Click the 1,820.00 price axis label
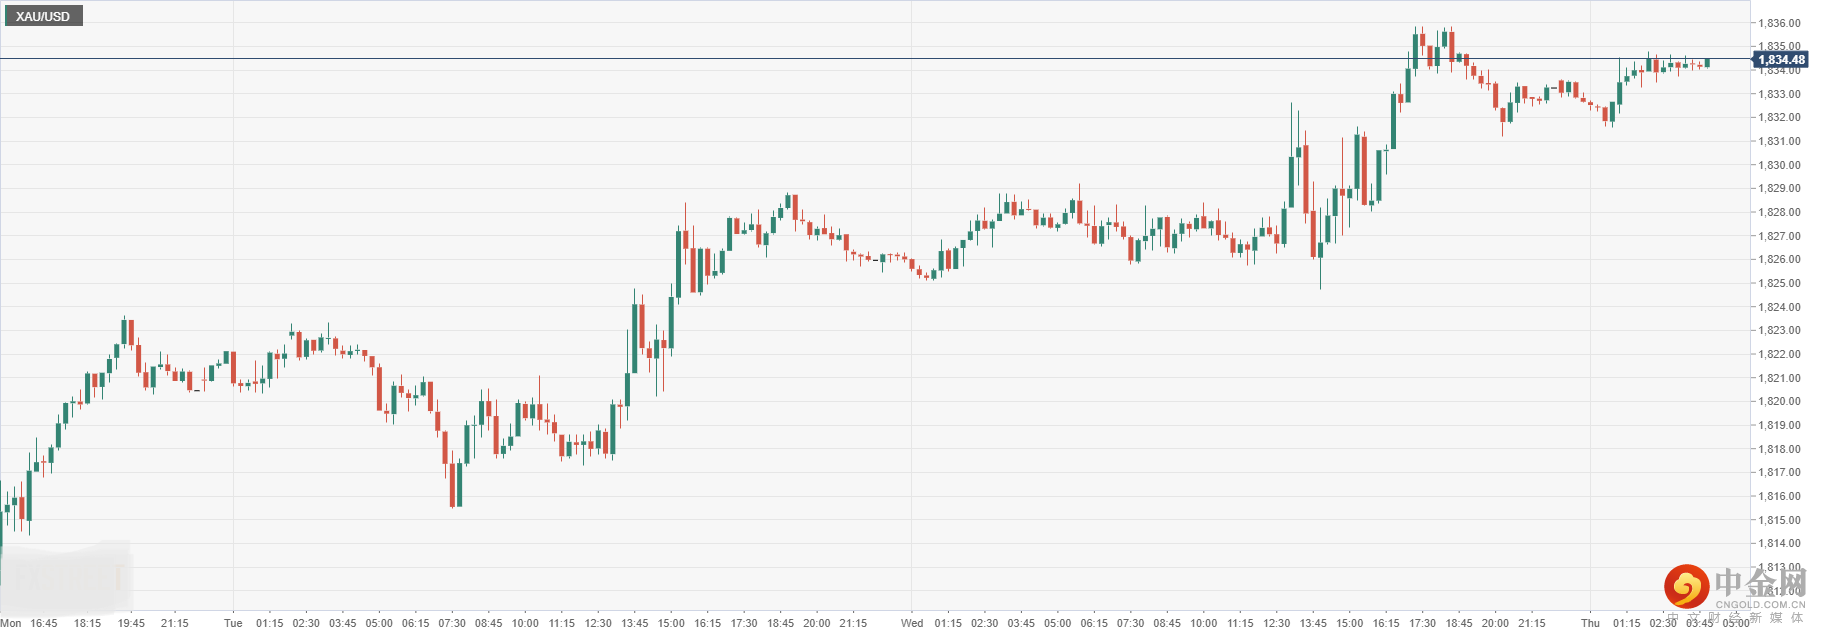 point(1779,401)
